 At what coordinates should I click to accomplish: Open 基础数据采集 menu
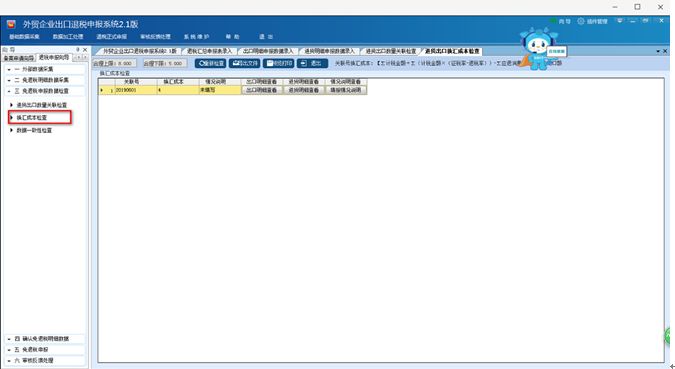pos(25,37)
